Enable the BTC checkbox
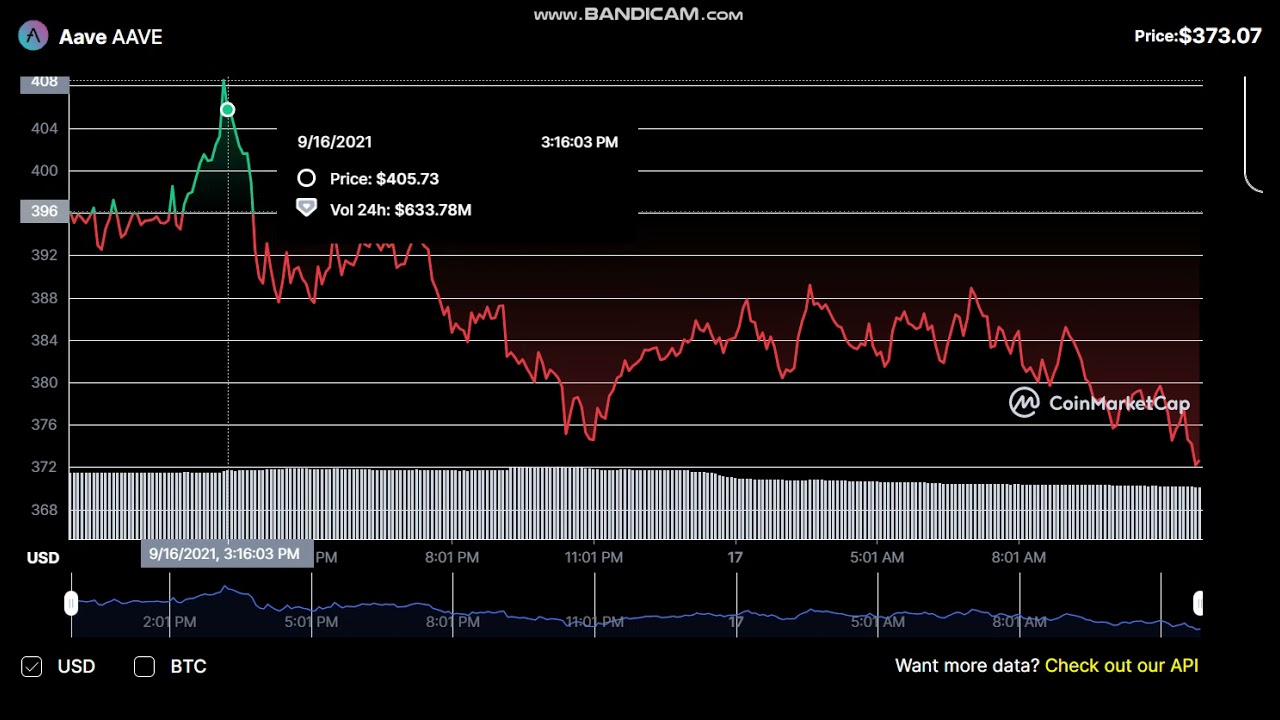This screenshot has width=1280, height=720. pos(144,666)
